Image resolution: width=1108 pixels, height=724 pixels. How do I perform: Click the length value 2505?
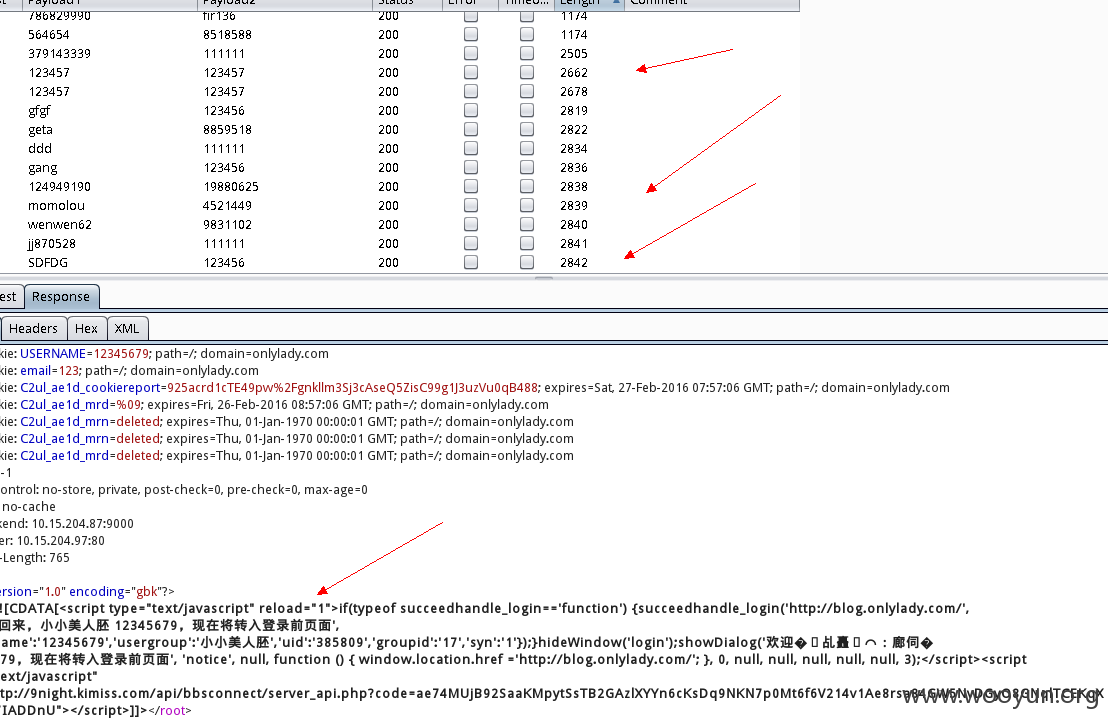(574, 54)
